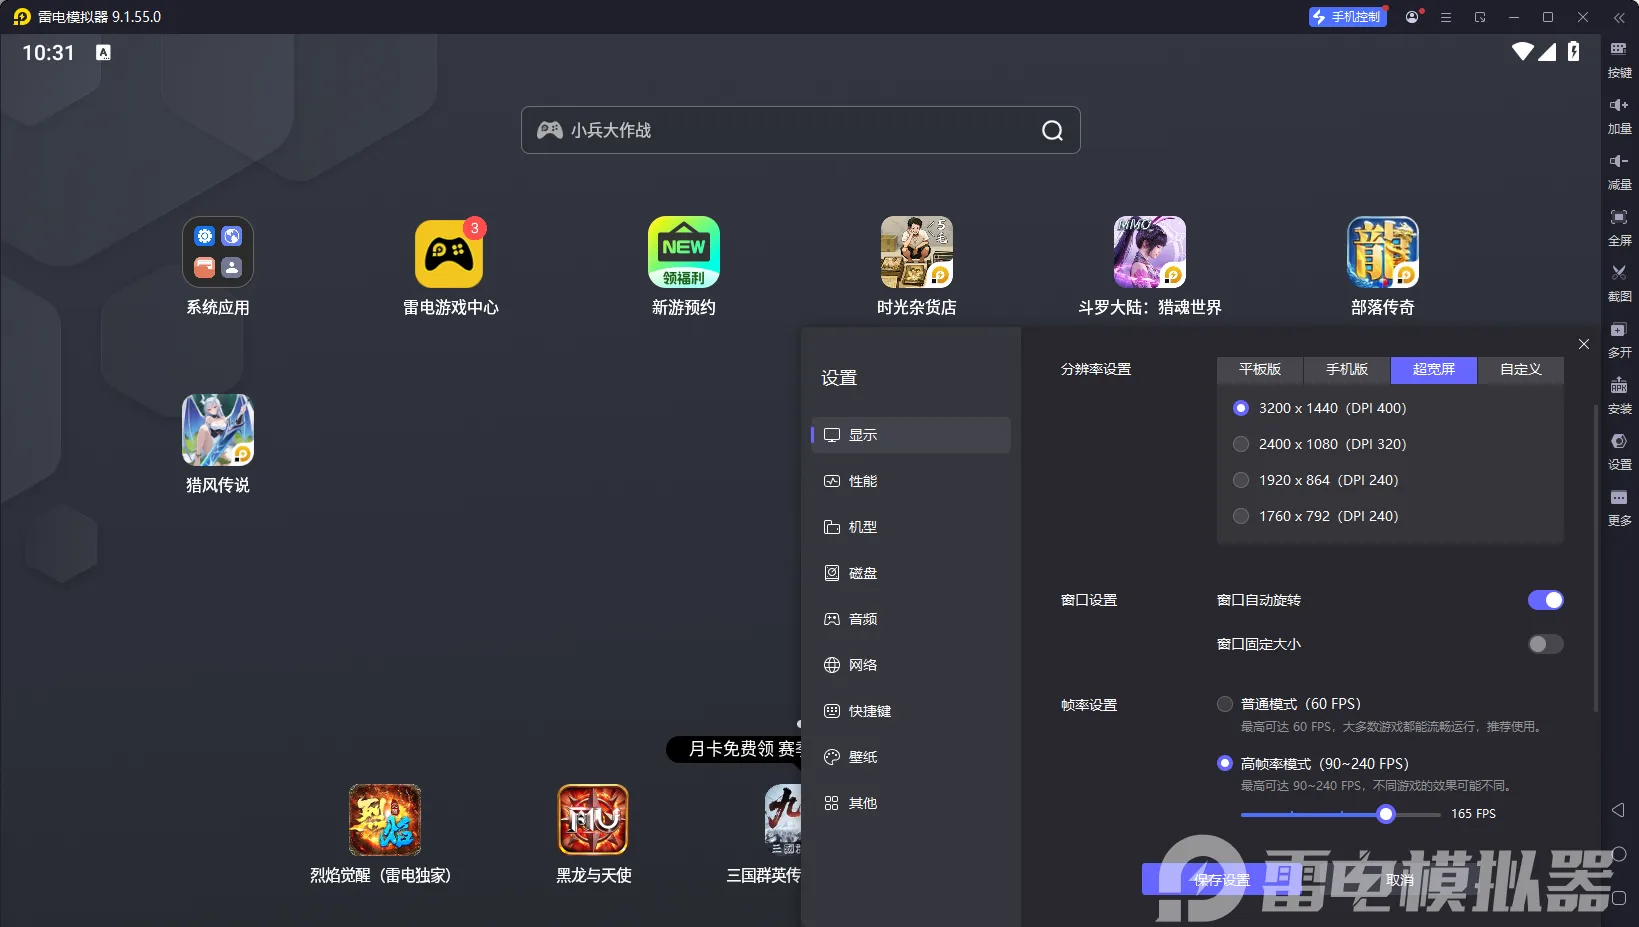Tap the Android recent apps square button
The width and height of the screenshot is (1639, 927).
[1619, 898]
